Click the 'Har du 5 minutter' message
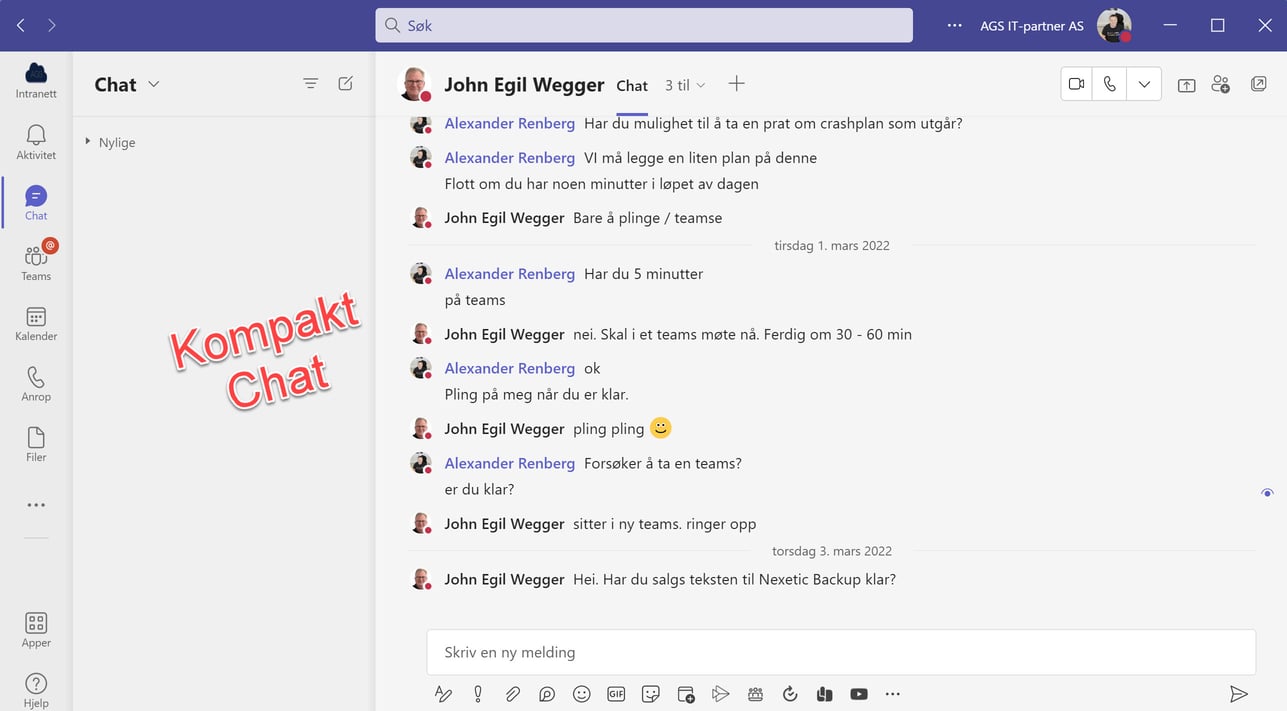1287x711 pixels. point(644,274)
